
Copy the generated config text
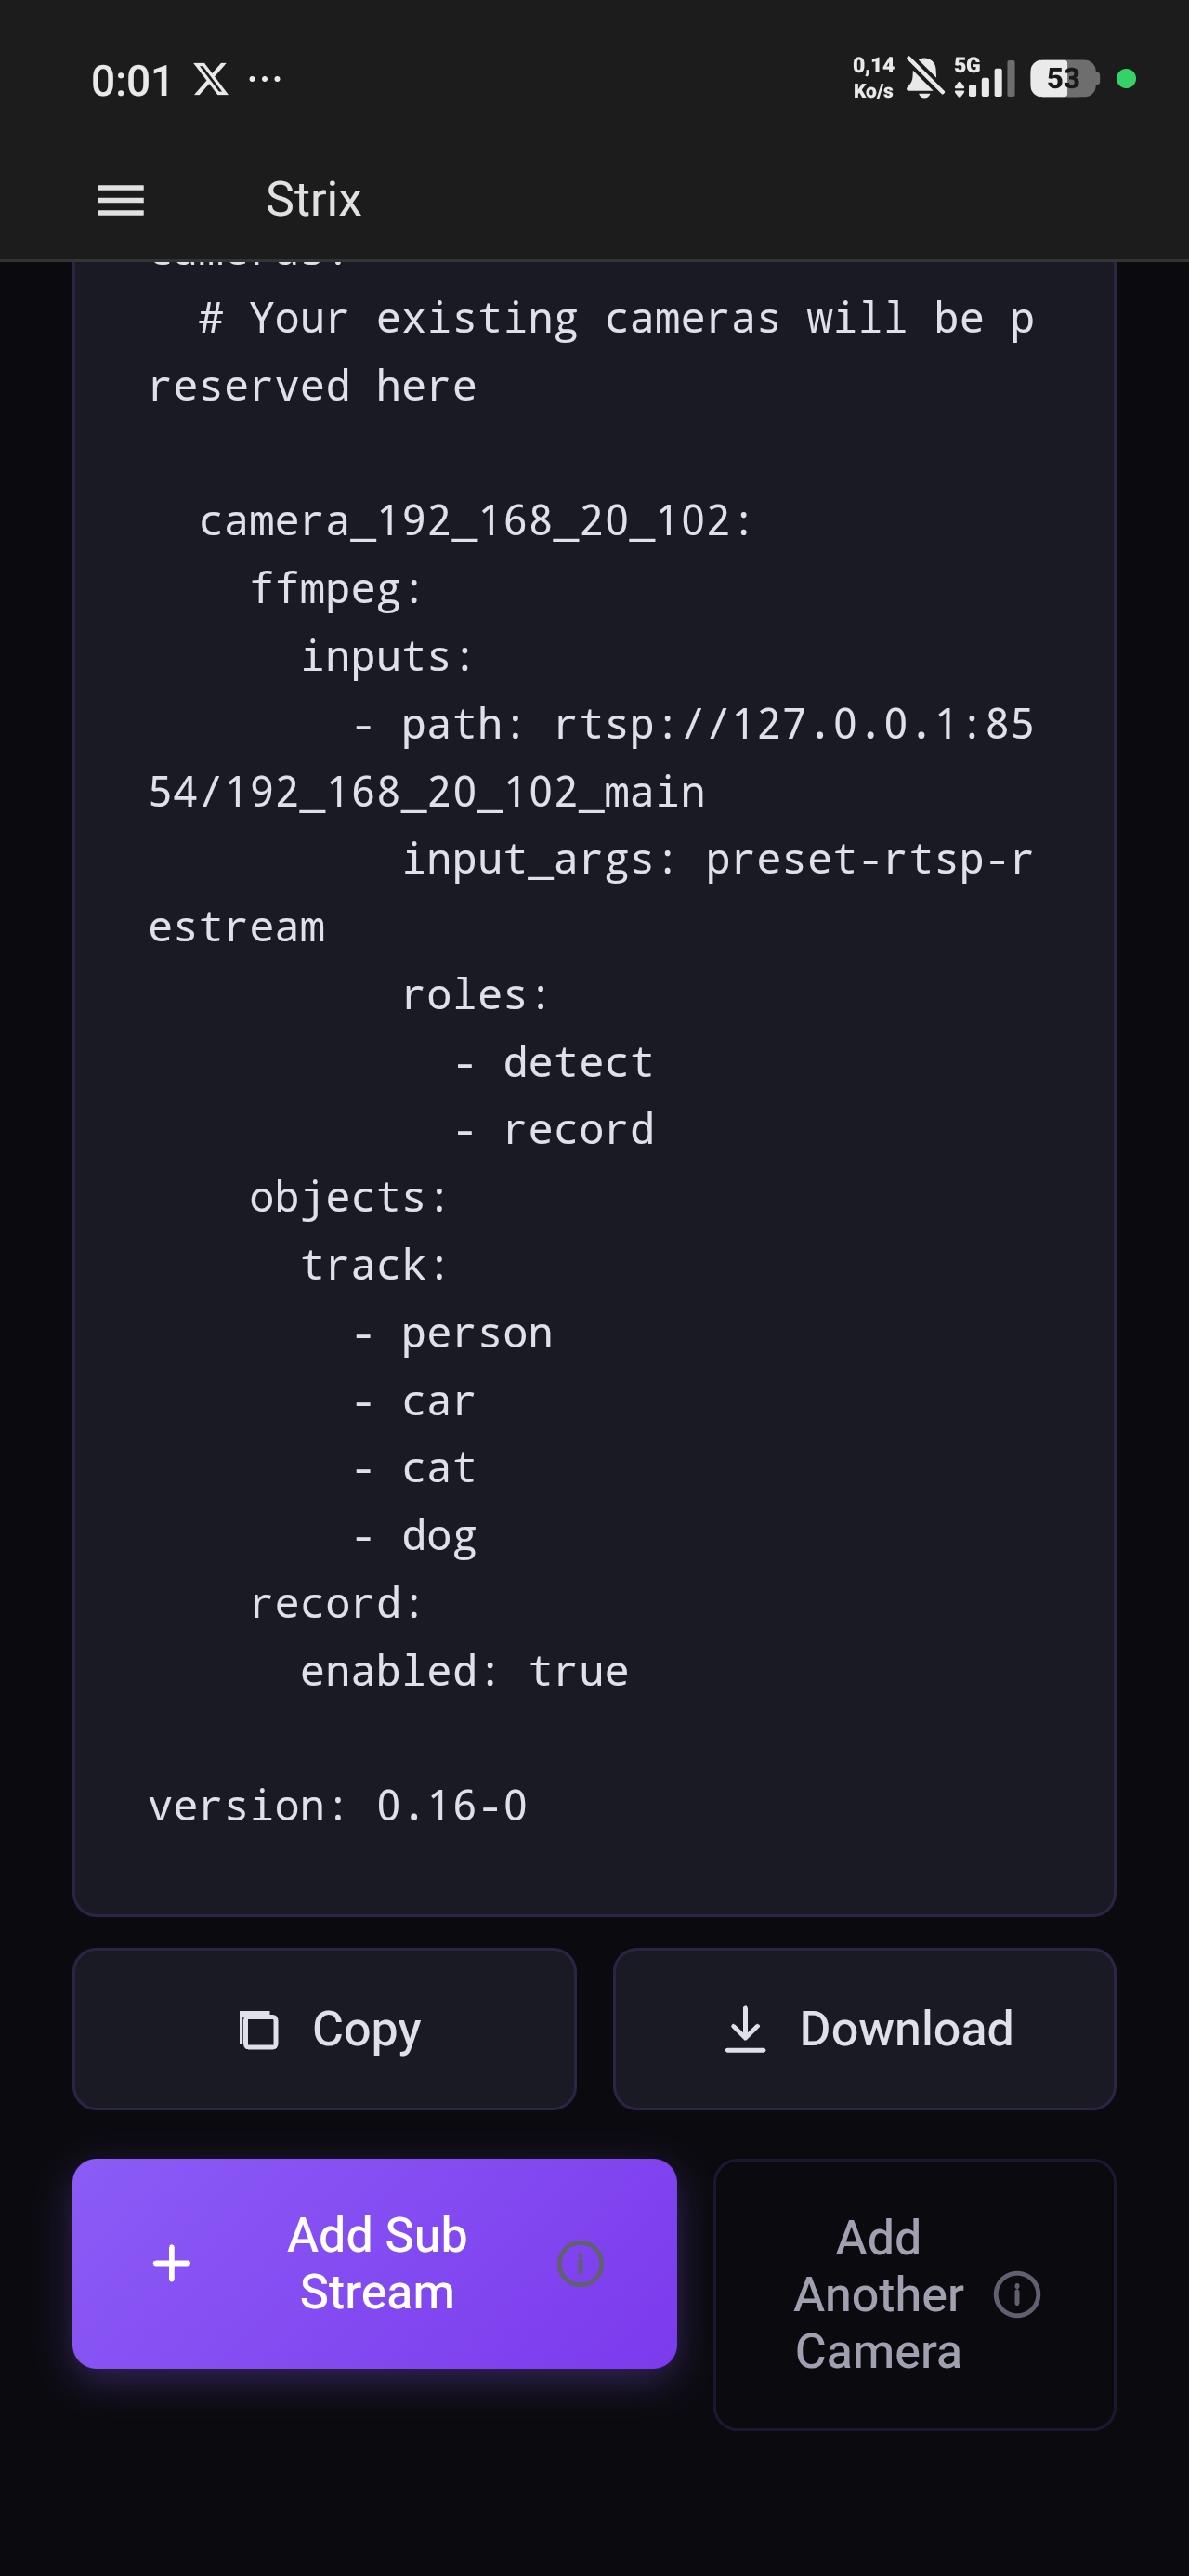pos(325,2029)
